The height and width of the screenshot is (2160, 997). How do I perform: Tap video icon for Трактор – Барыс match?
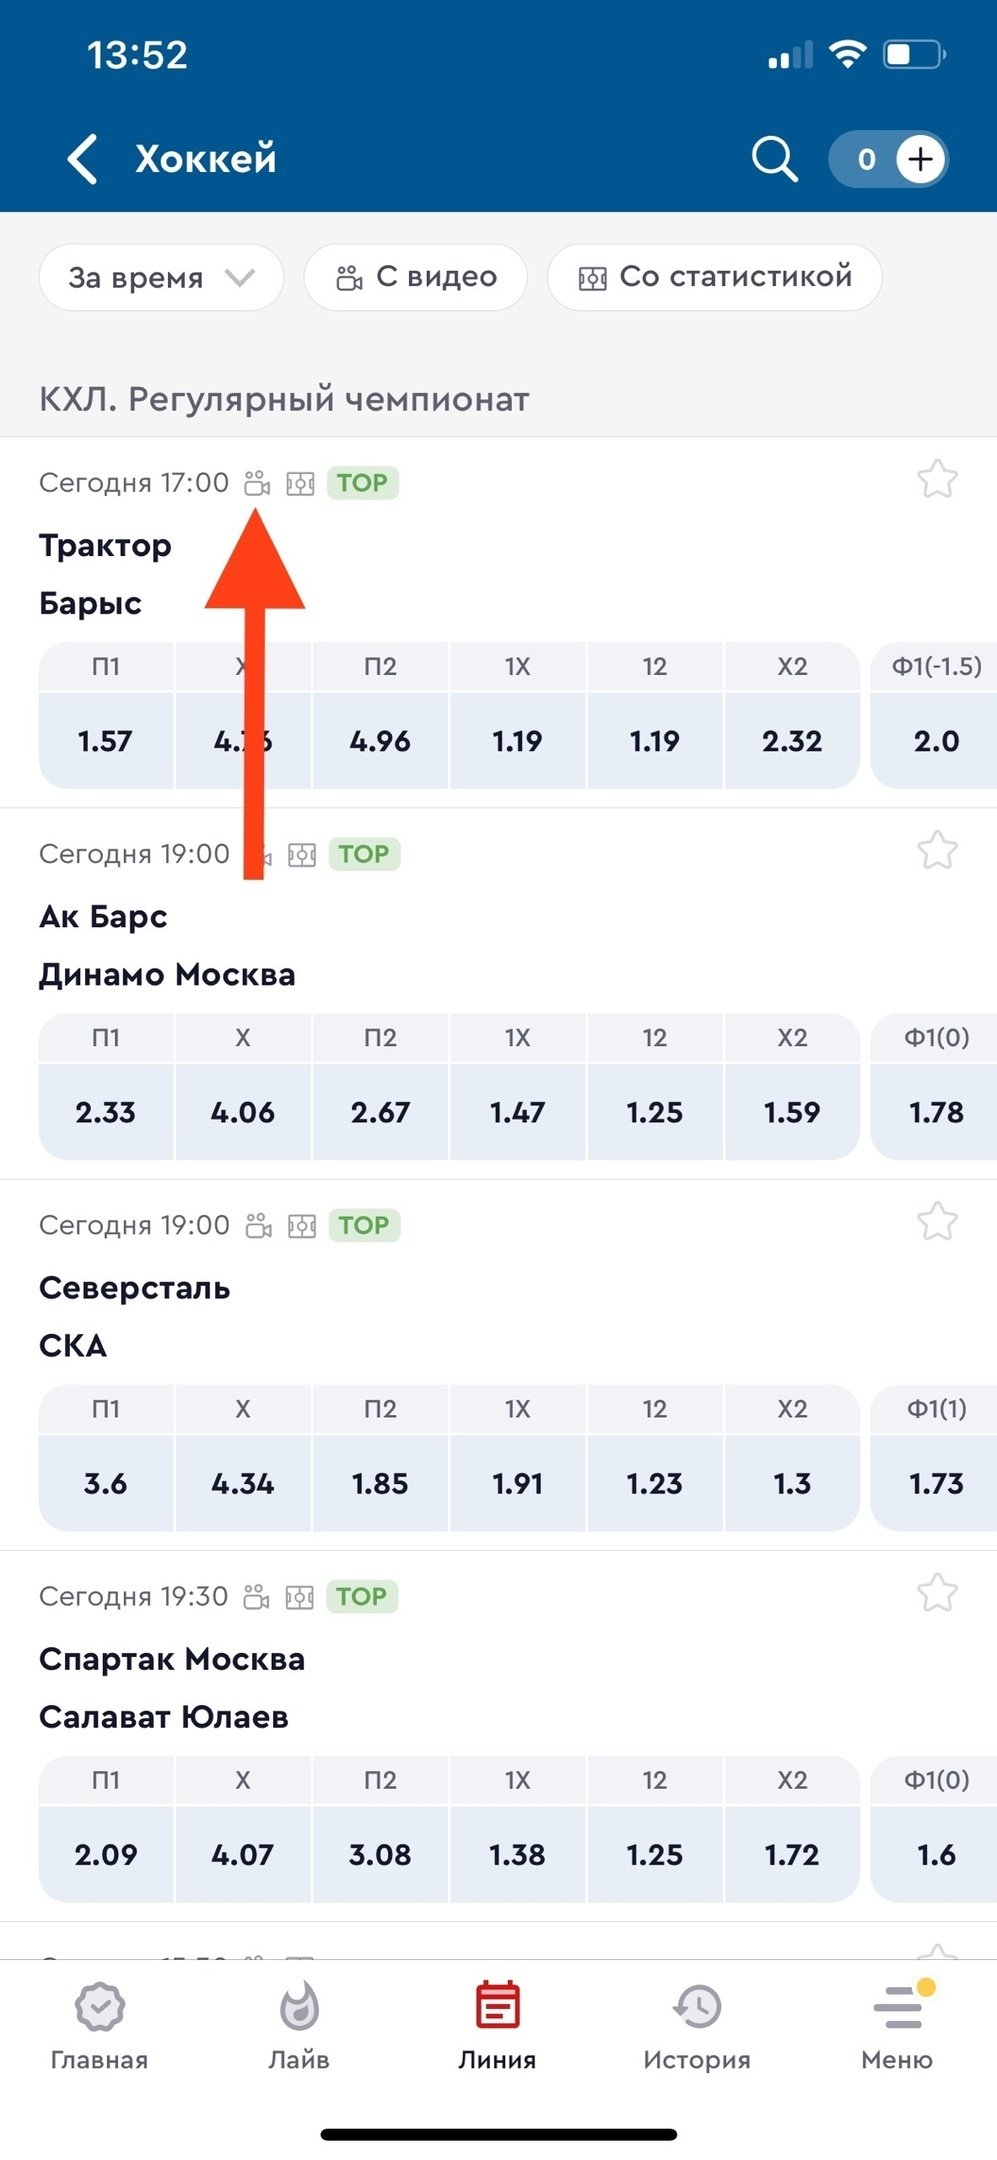[257, 484]
